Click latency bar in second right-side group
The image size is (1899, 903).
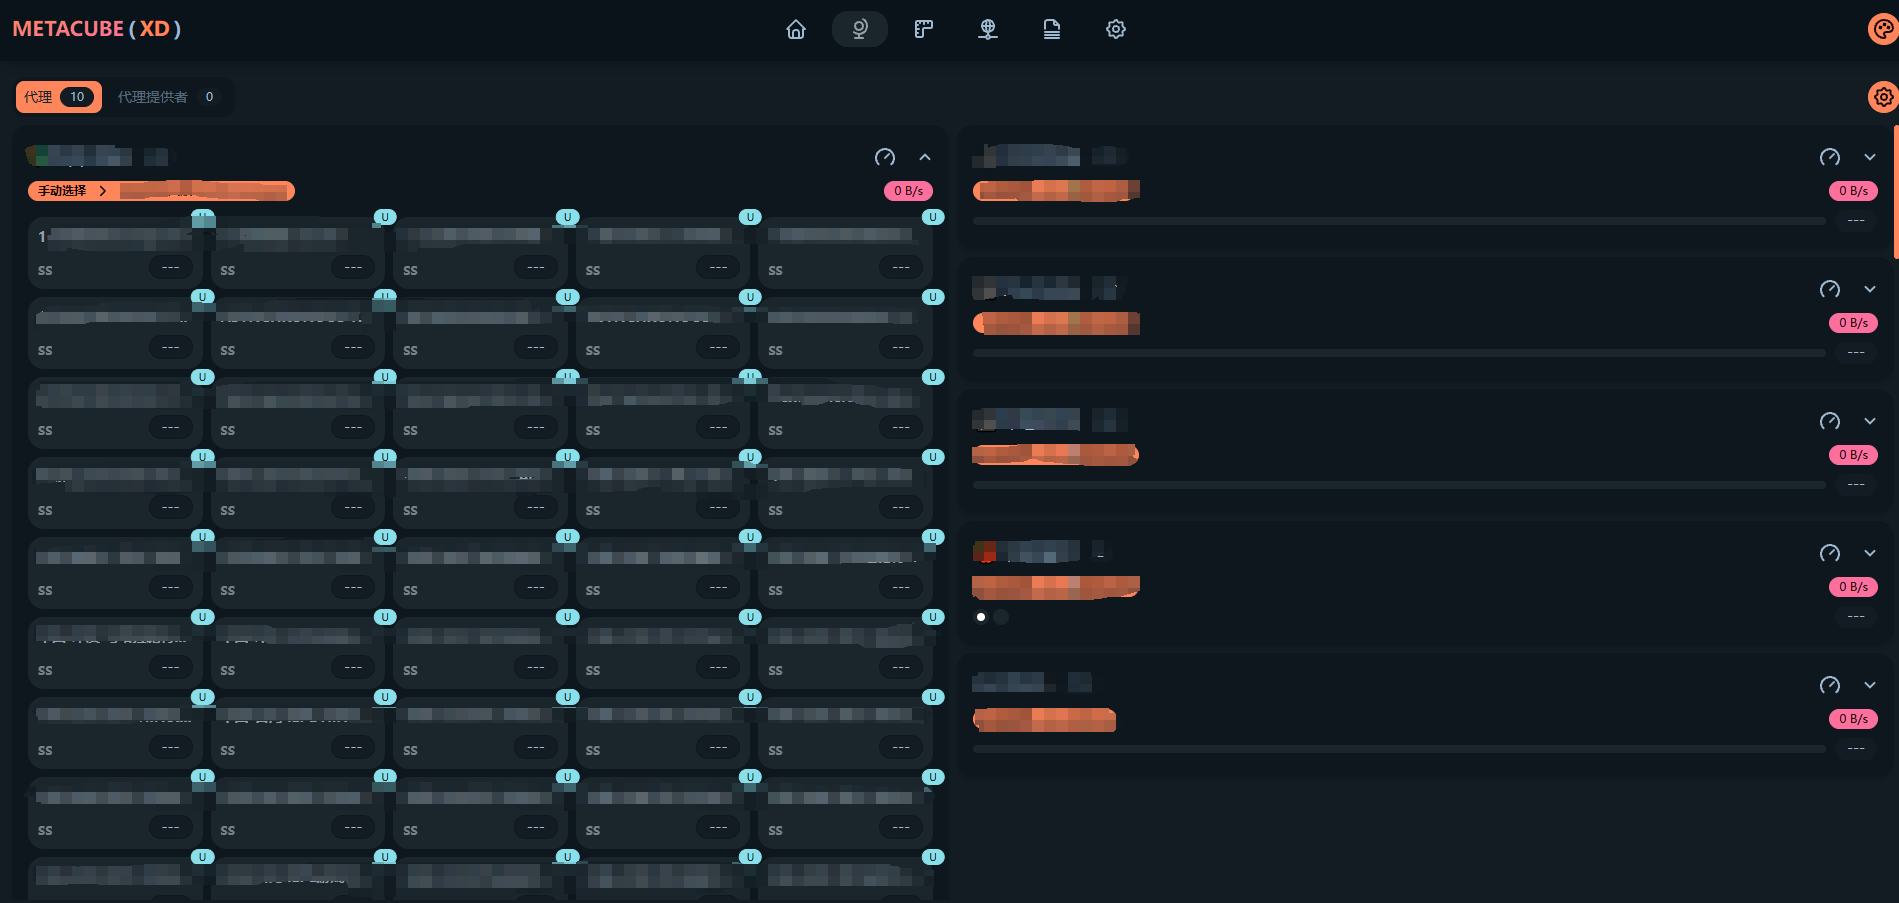[x=1399, y=353]
